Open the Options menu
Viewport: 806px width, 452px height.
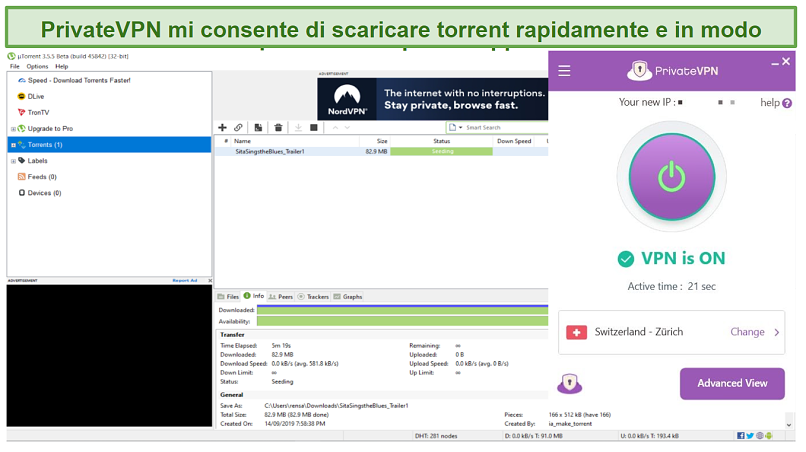point(37,66)
